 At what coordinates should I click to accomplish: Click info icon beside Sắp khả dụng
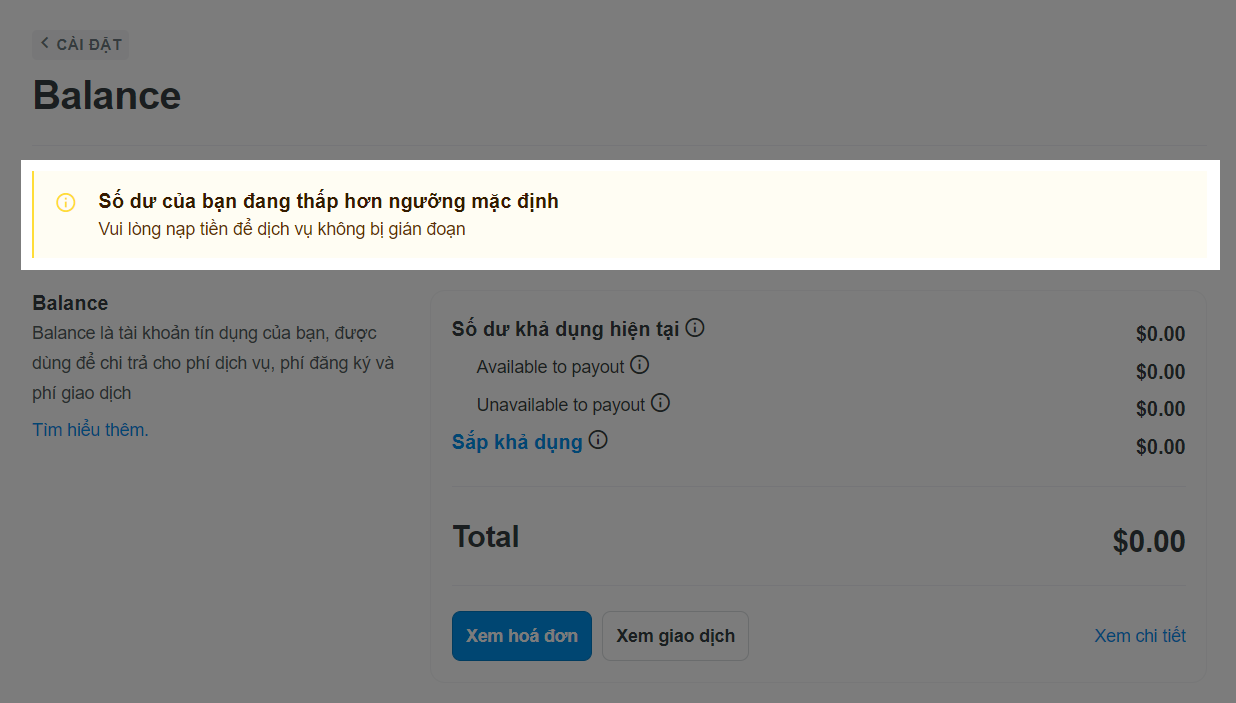(598, 440)
